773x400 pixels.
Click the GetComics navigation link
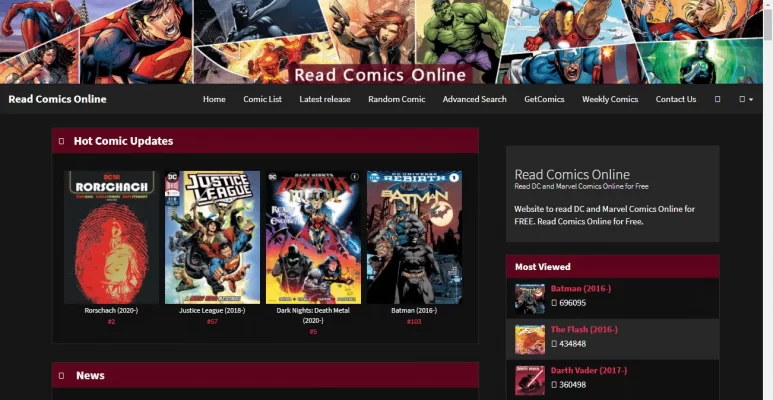[544, 99]
